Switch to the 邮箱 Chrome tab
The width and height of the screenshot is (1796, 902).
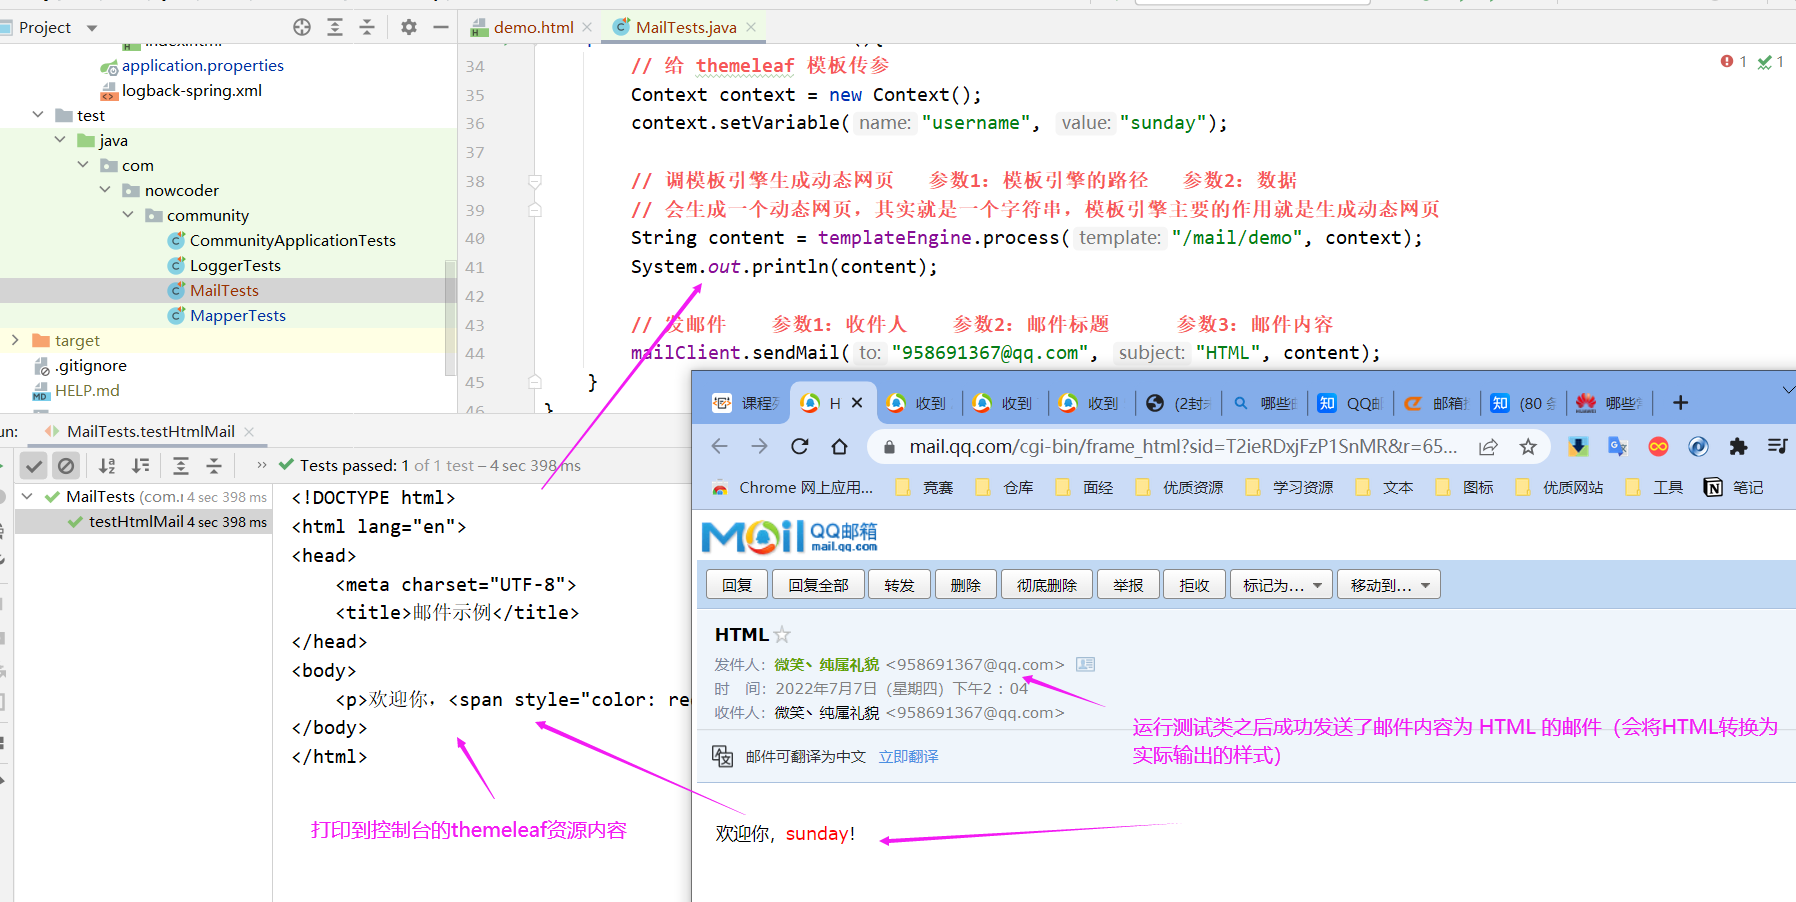(1436, 403)
